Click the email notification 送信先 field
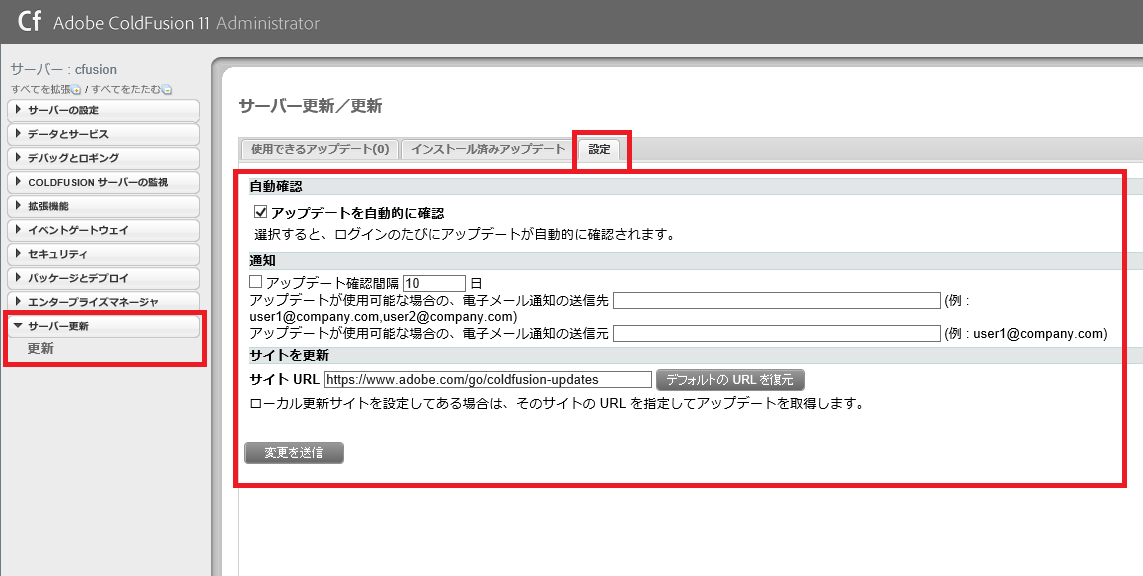 (x=777, y=300)
